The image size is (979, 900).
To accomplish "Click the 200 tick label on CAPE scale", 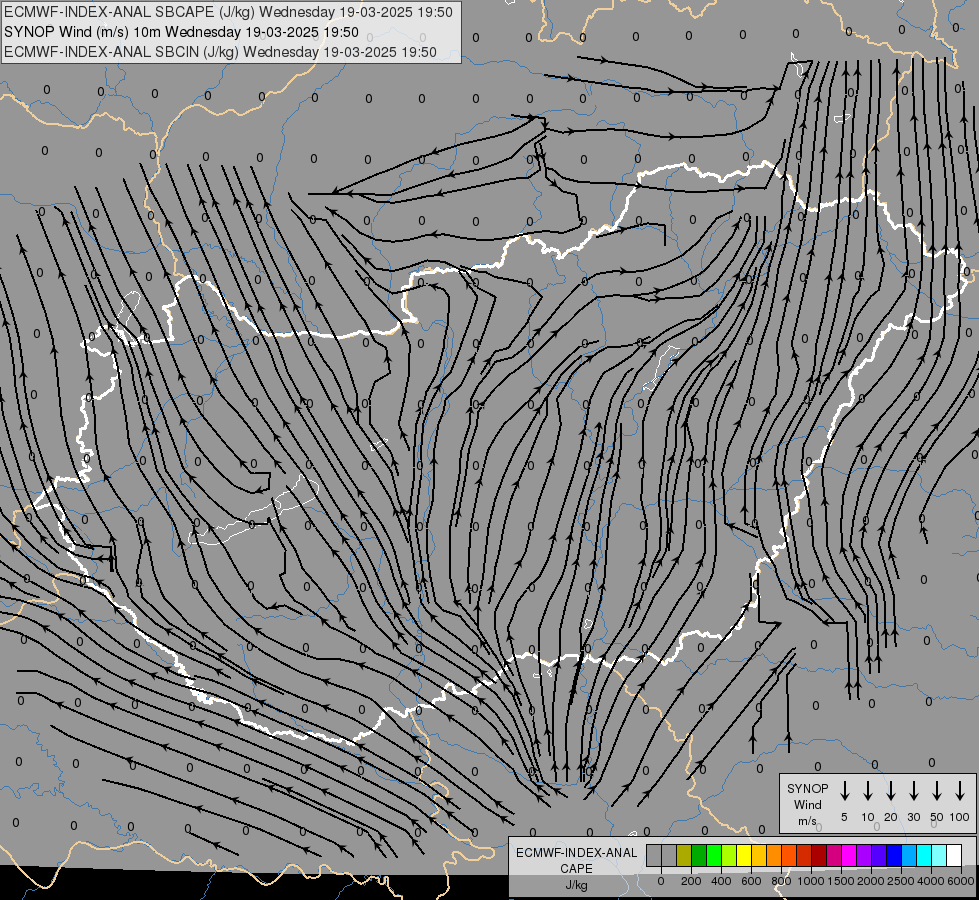I will (x=691, y=881).
